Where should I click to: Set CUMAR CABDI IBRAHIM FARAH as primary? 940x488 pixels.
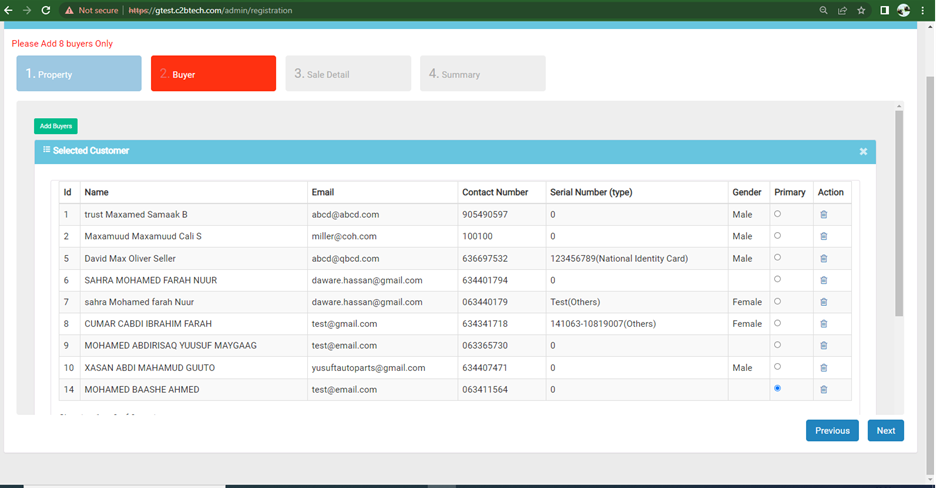[x=778, y=323]
